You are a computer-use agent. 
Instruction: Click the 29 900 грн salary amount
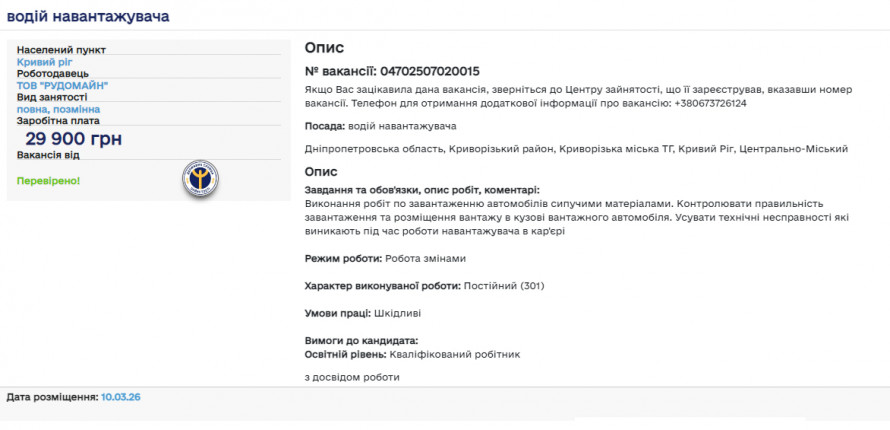tap(73, 139)
